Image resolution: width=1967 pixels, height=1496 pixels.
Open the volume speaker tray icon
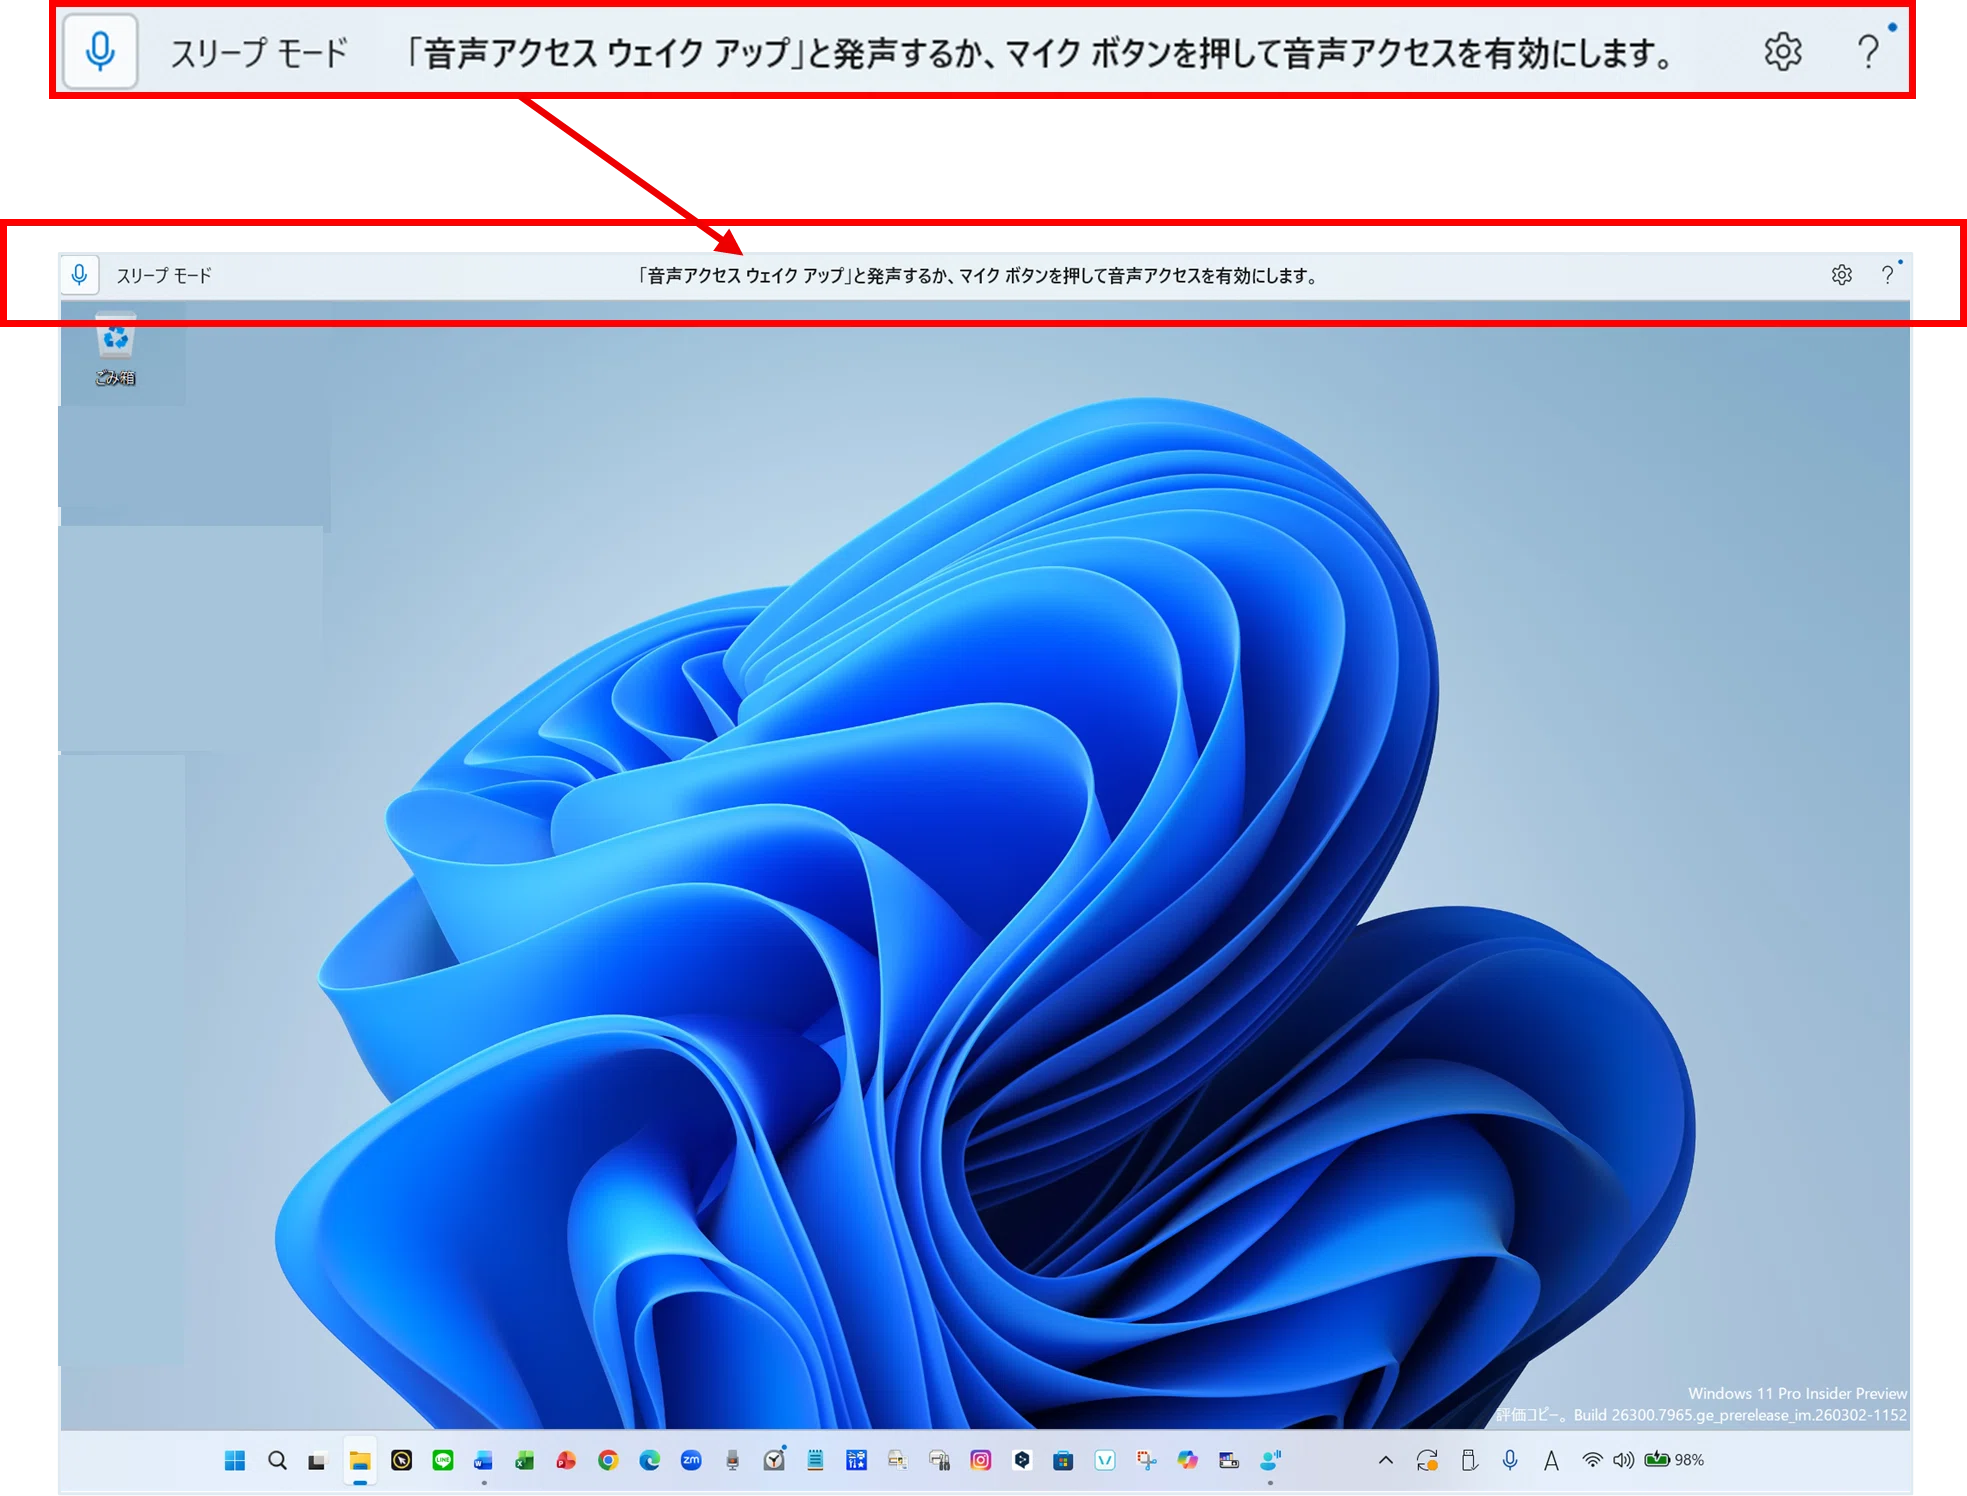click(x=1623, y=1460)
